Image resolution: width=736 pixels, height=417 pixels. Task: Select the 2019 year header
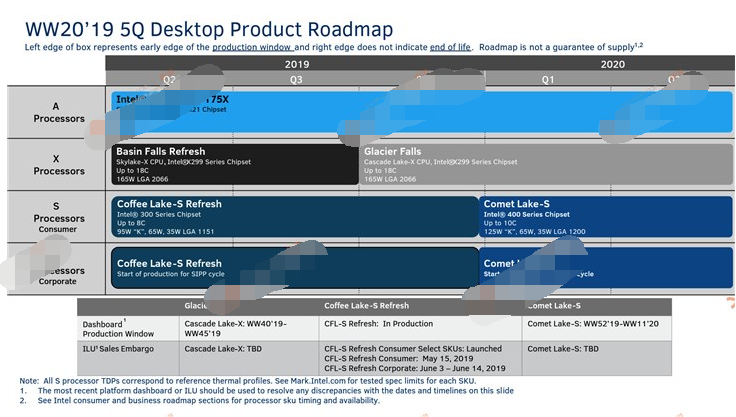[297, 64]
